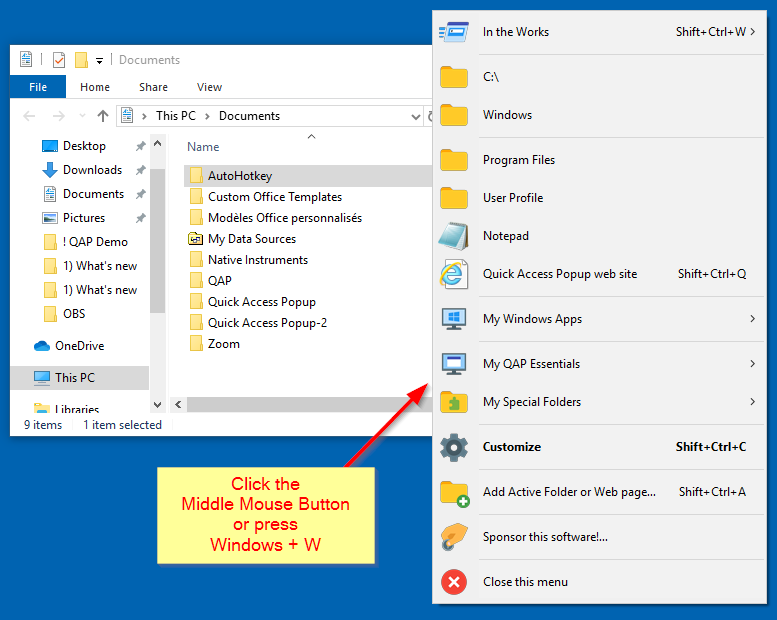Click the In the Works menu icon
Screen dimensions: 777x620
453,32
